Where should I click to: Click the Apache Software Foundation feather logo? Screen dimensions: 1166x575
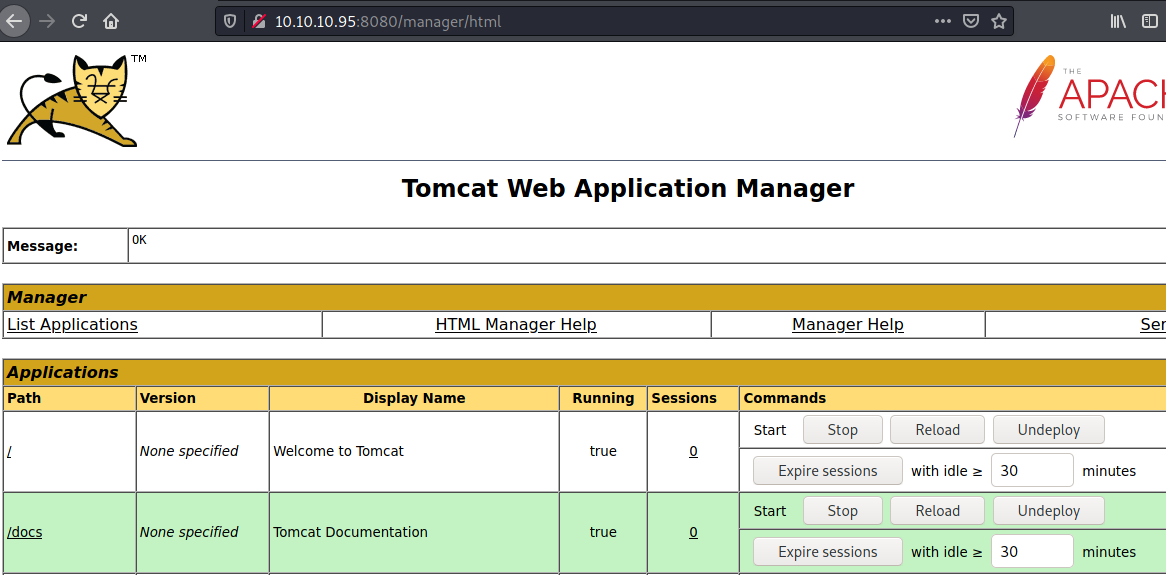tap(1089, 96)
